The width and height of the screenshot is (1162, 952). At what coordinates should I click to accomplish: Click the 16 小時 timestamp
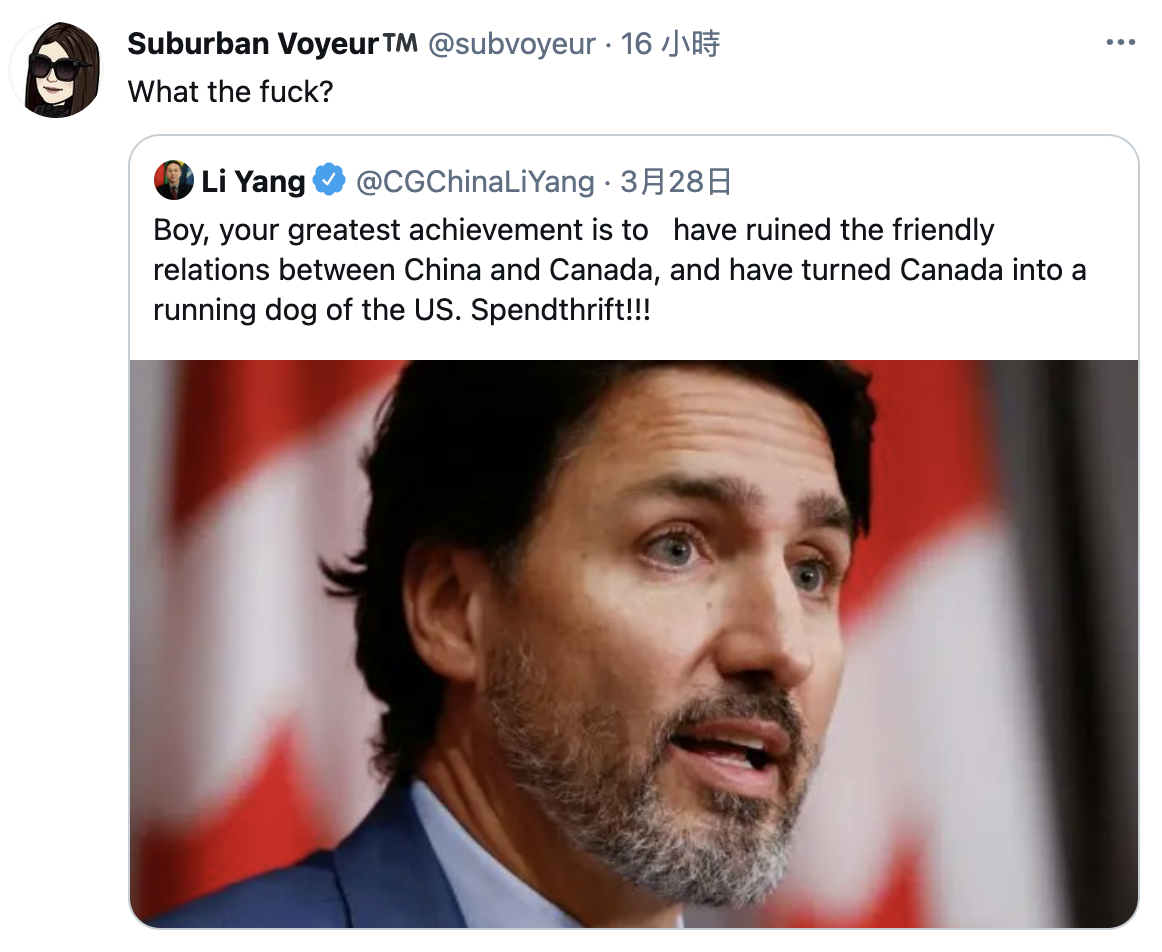tap(669, 44)
